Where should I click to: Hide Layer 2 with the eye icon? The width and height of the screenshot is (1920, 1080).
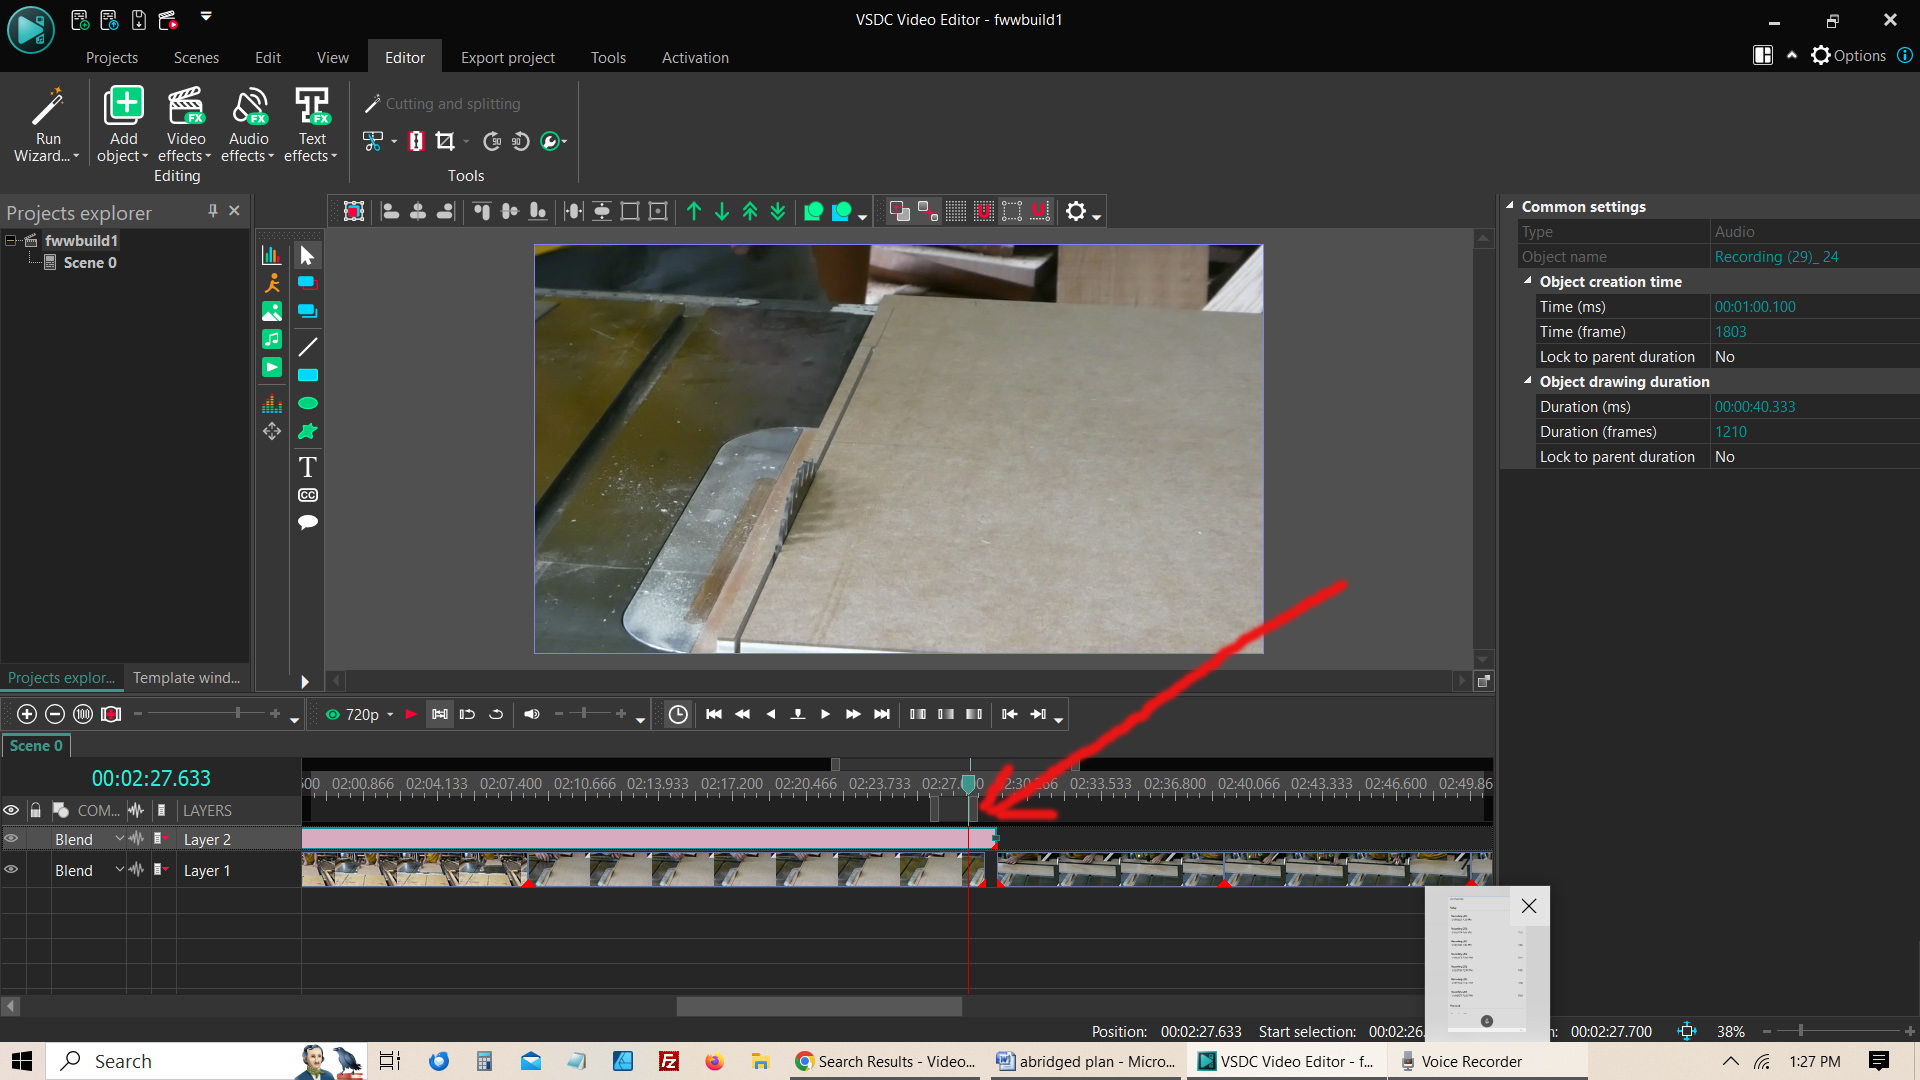tap(11, 839)
